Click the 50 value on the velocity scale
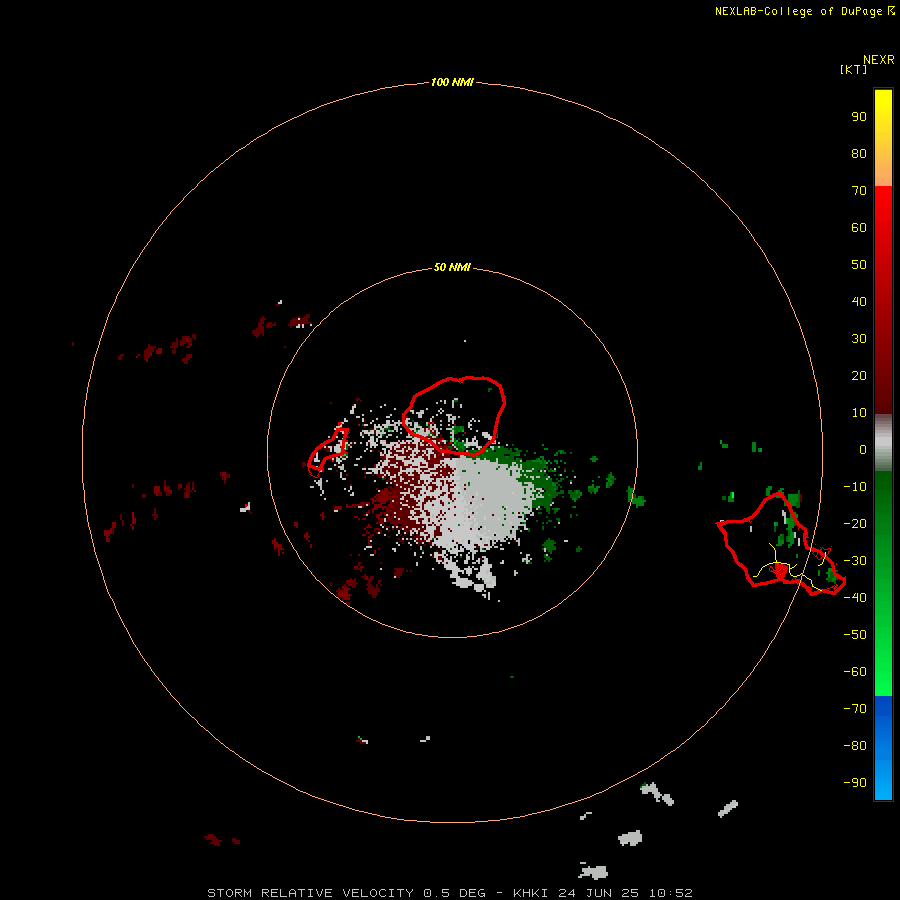 [859, 265]
